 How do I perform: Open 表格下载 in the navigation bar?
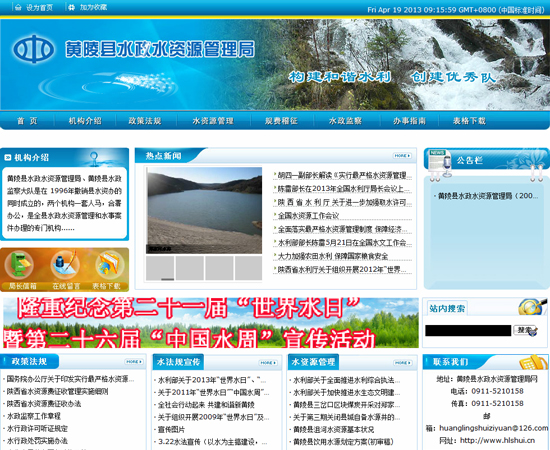[x=469, y=121]
